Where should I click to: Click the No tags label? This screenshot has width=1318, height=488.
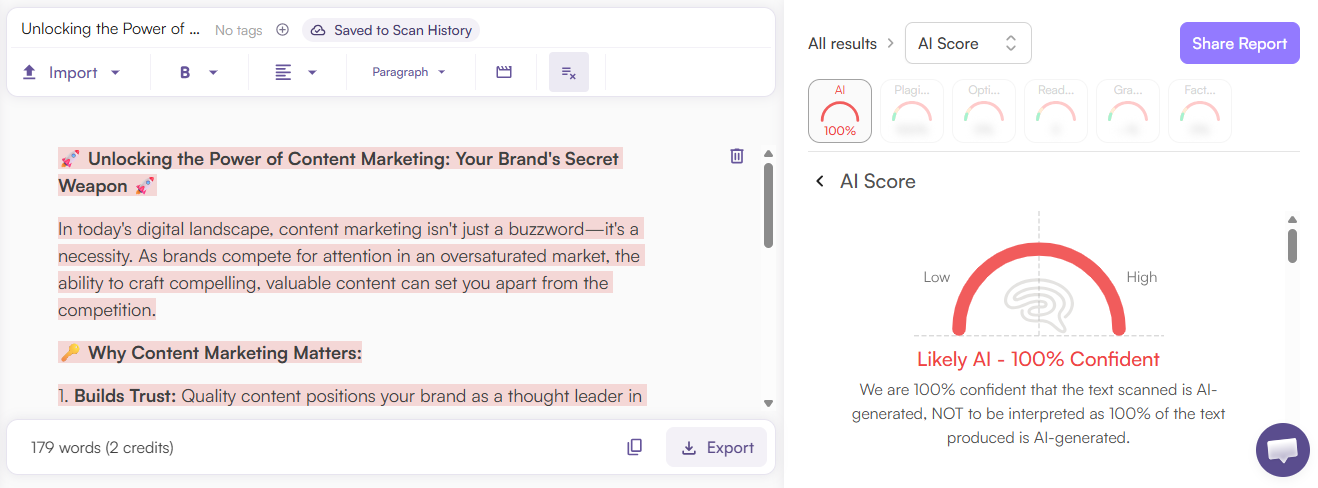pos(239,30)
